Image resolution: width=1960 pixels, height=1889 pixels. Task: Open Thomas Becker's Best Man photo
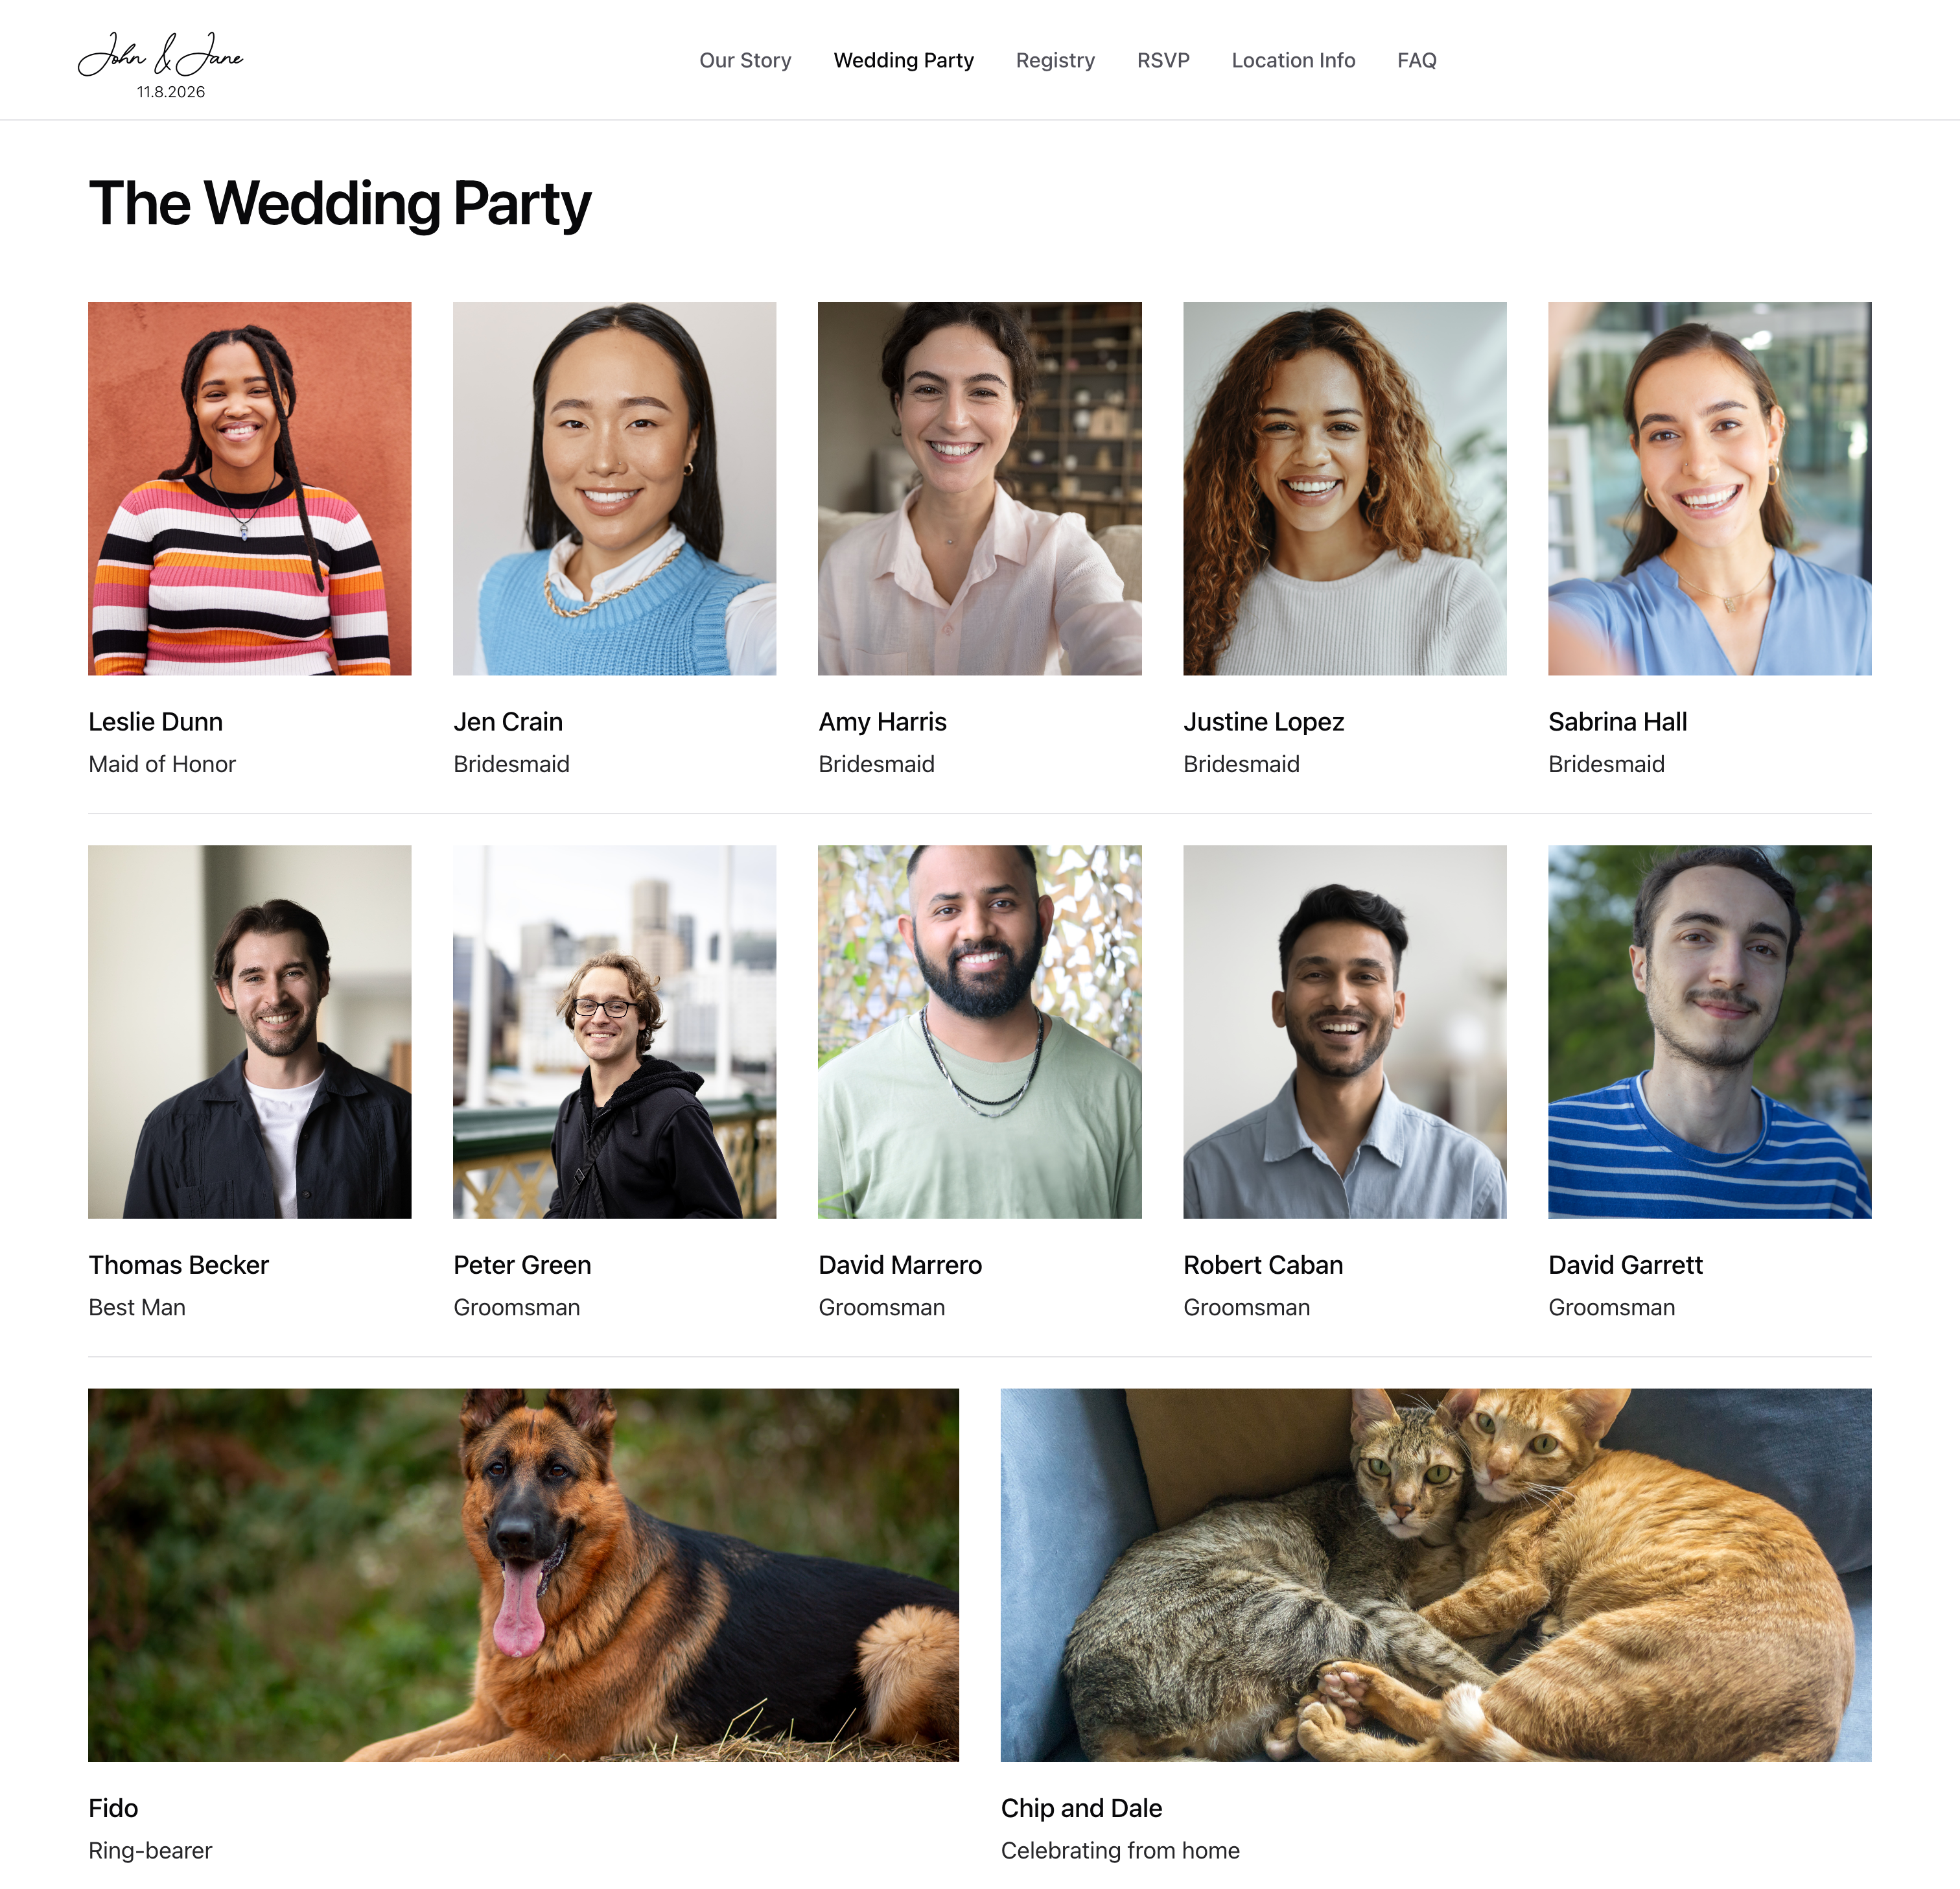pyautogui.click(x=250, y=1031)
